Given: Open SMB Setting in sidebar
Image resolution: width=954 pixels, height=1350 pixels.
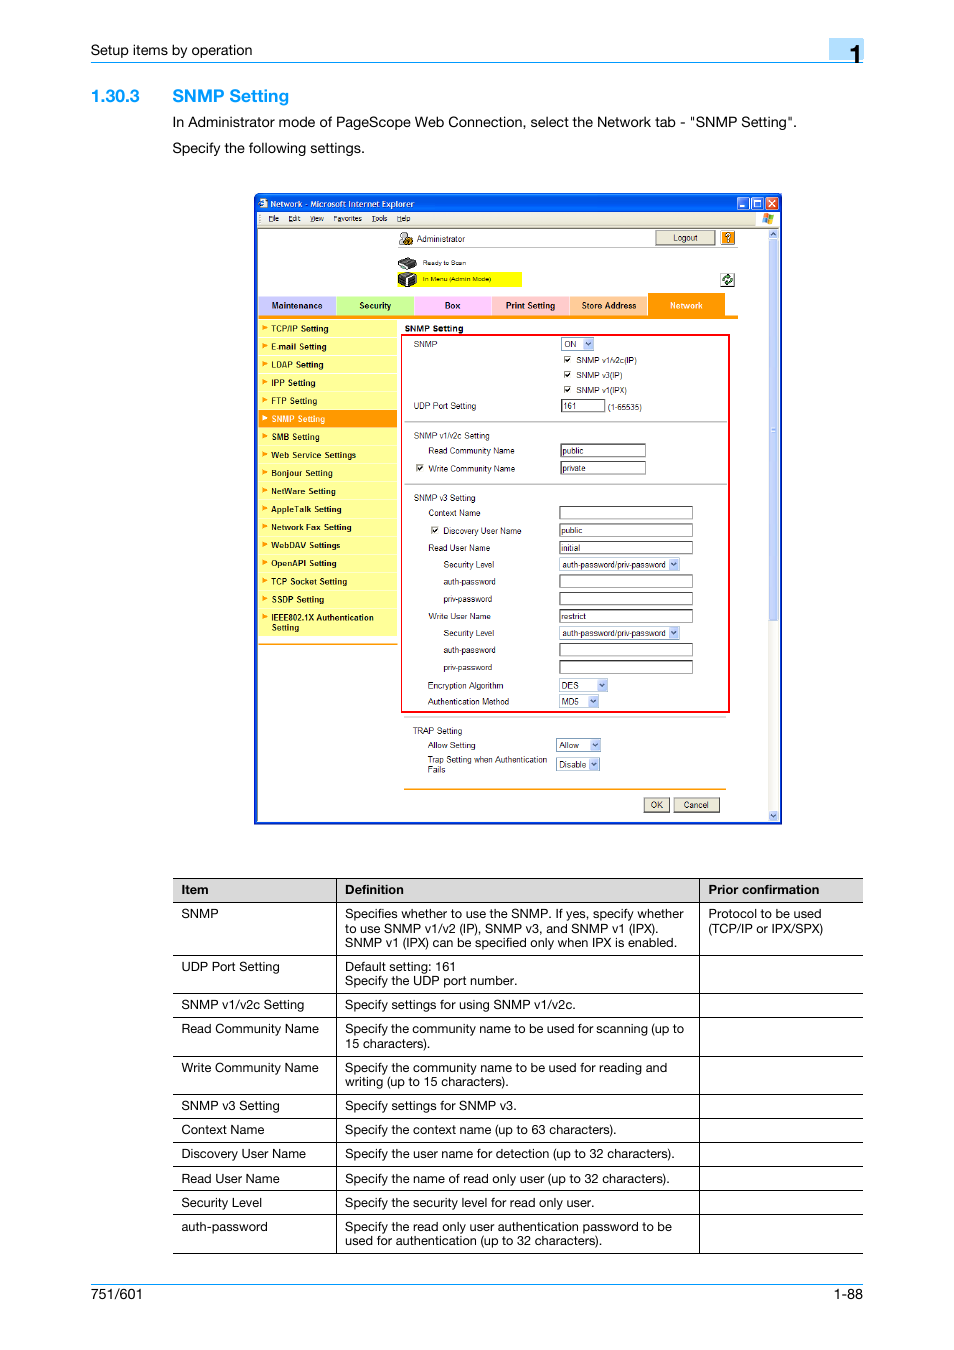Looking at the screenshot, I should pos(328,437).
